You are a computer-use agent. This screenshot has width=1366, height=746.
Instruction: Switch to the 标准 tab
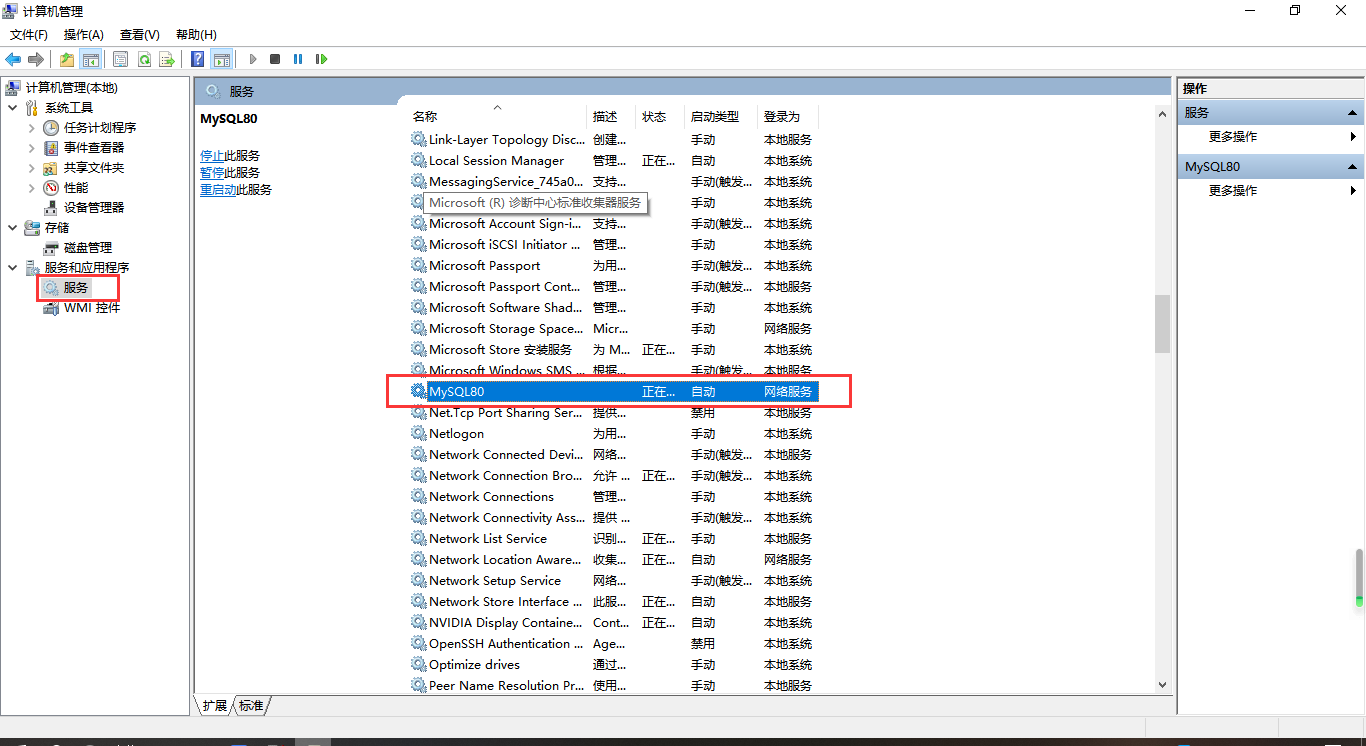[x=251, y=705]
